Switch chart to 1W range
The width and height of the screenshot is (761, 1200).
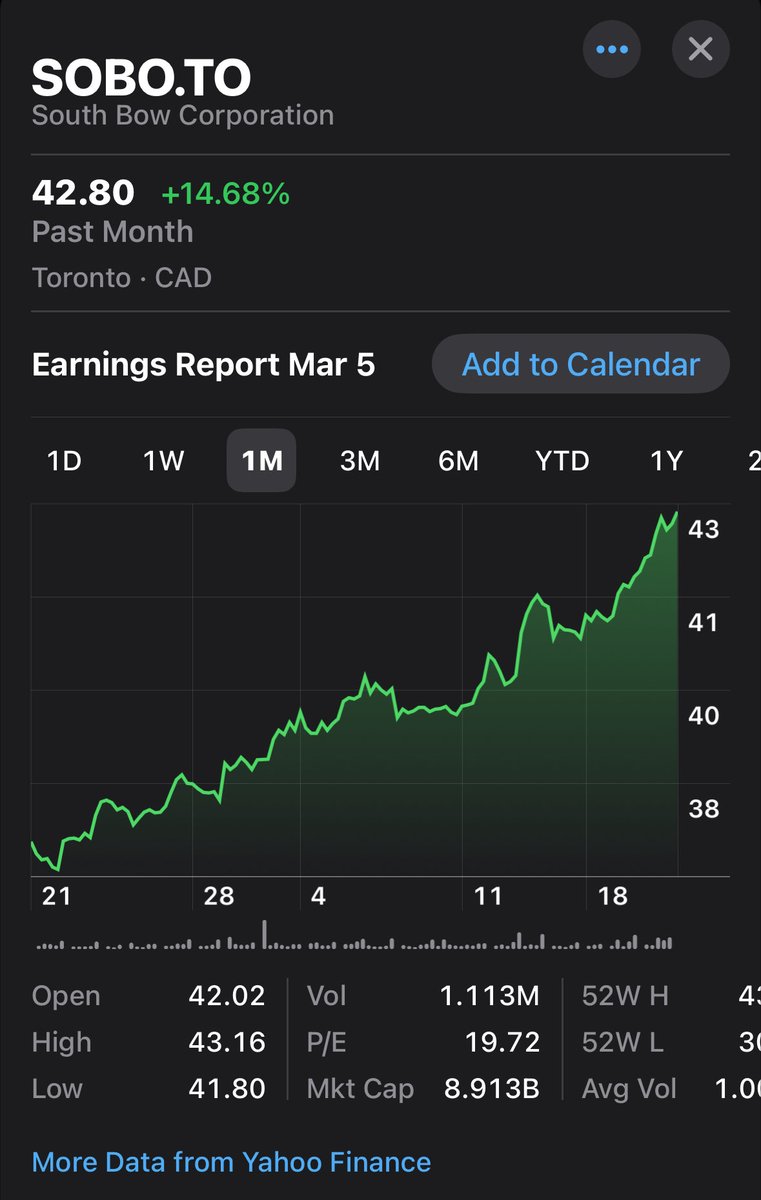pos(163,460)
